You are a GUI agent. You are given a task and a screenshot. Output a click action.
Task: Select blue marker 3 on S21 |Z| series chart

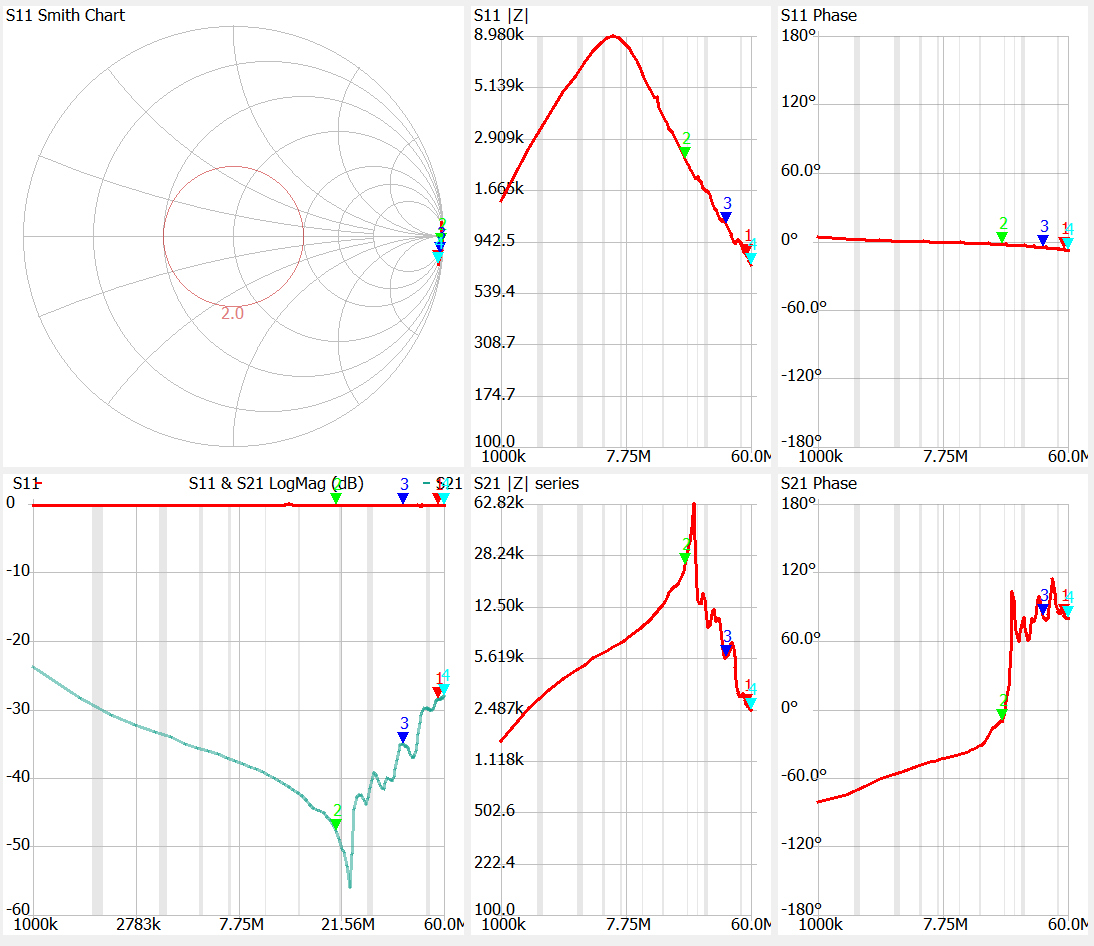[x=726, y=650]
